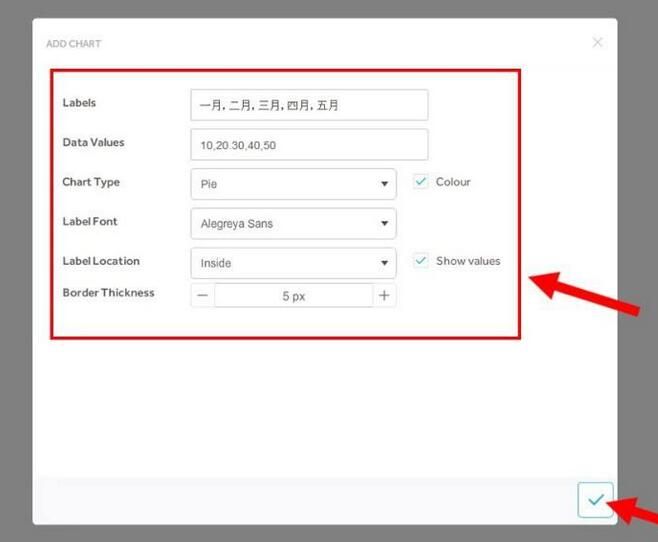Increase border thickness with plus icon

click(x=384, y=296)
